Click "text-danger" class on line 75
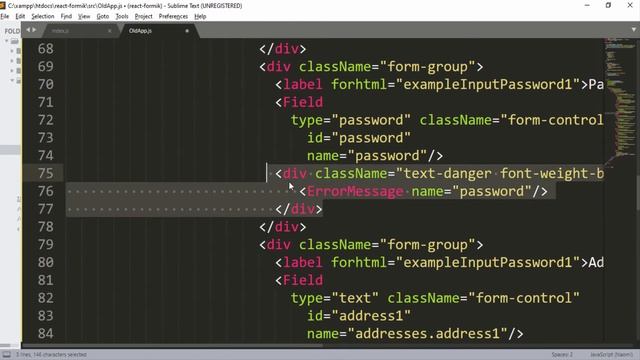 [447, 173]
